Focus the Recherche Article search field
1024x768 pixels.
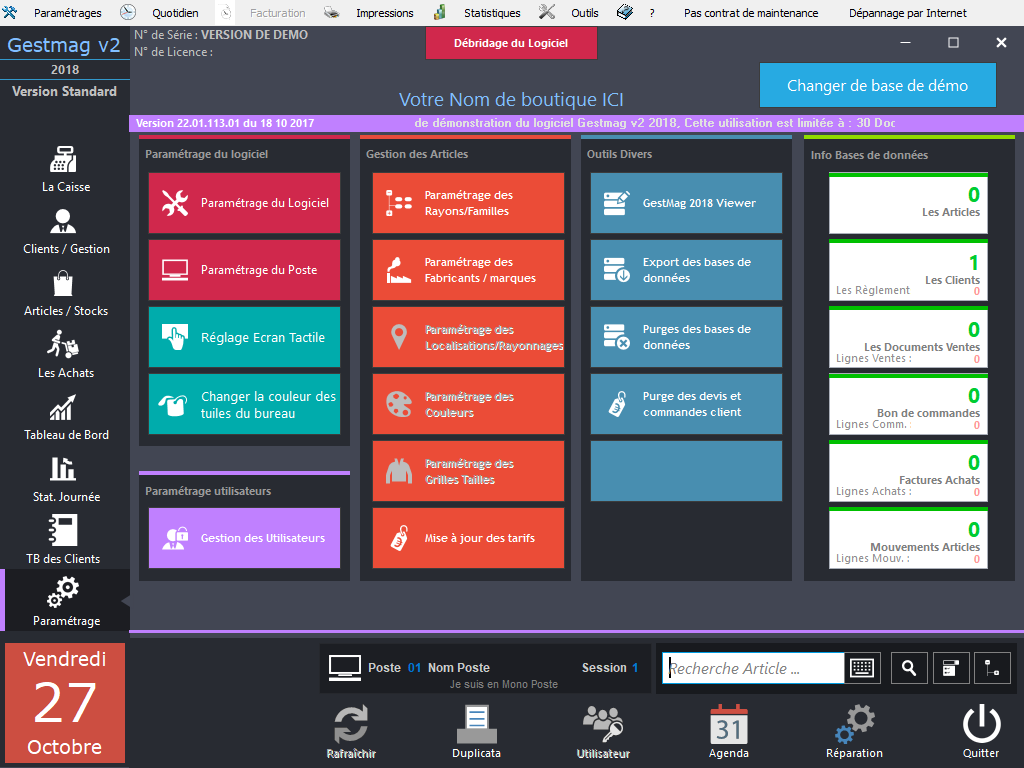click(753, 668)
